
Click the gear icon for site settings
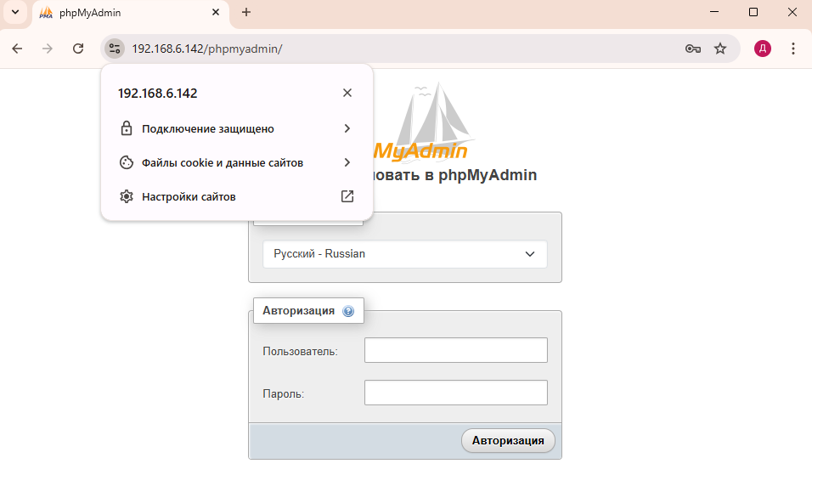tap(126, 196)
